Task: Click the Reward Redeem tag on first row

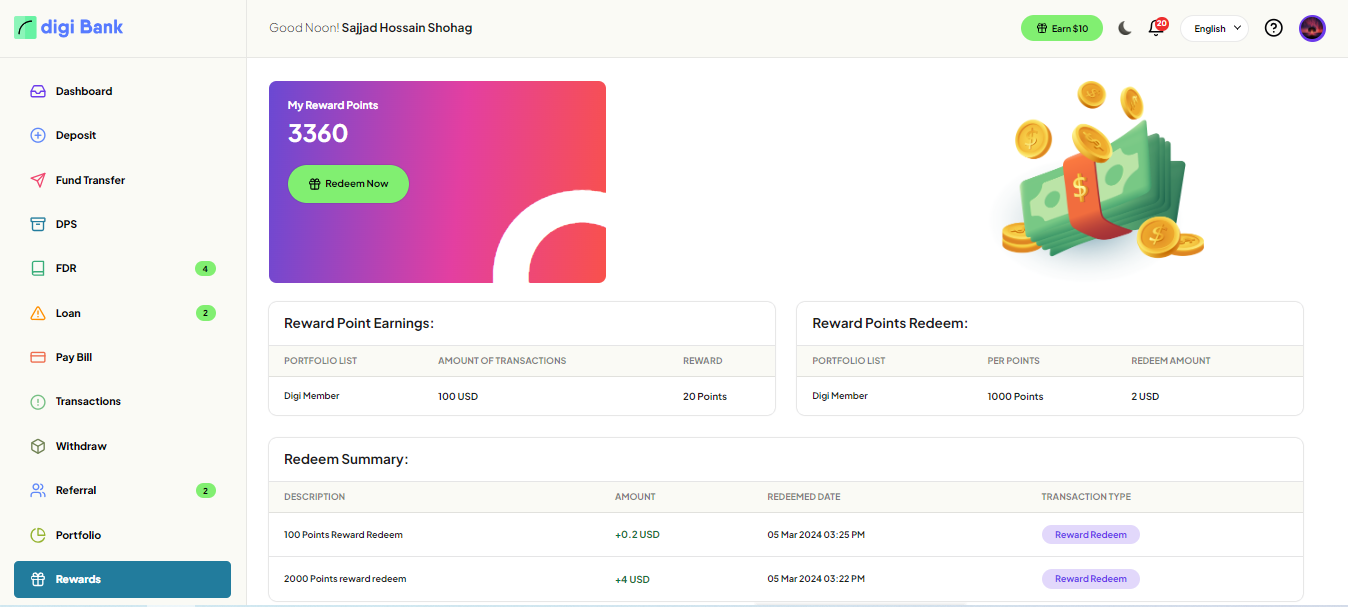Action: click(1090, 535)
